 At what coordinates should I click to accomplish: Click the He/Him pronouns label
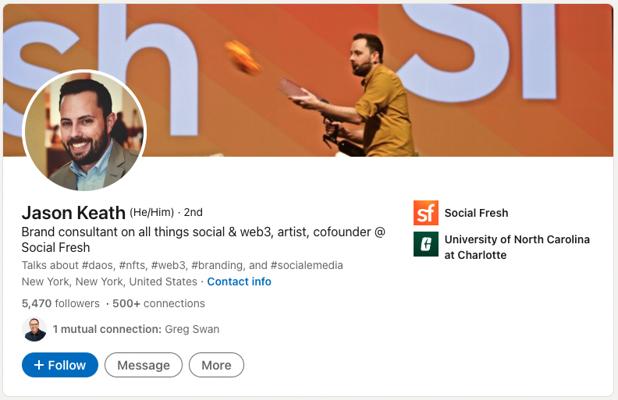click(x=151, y=212)
